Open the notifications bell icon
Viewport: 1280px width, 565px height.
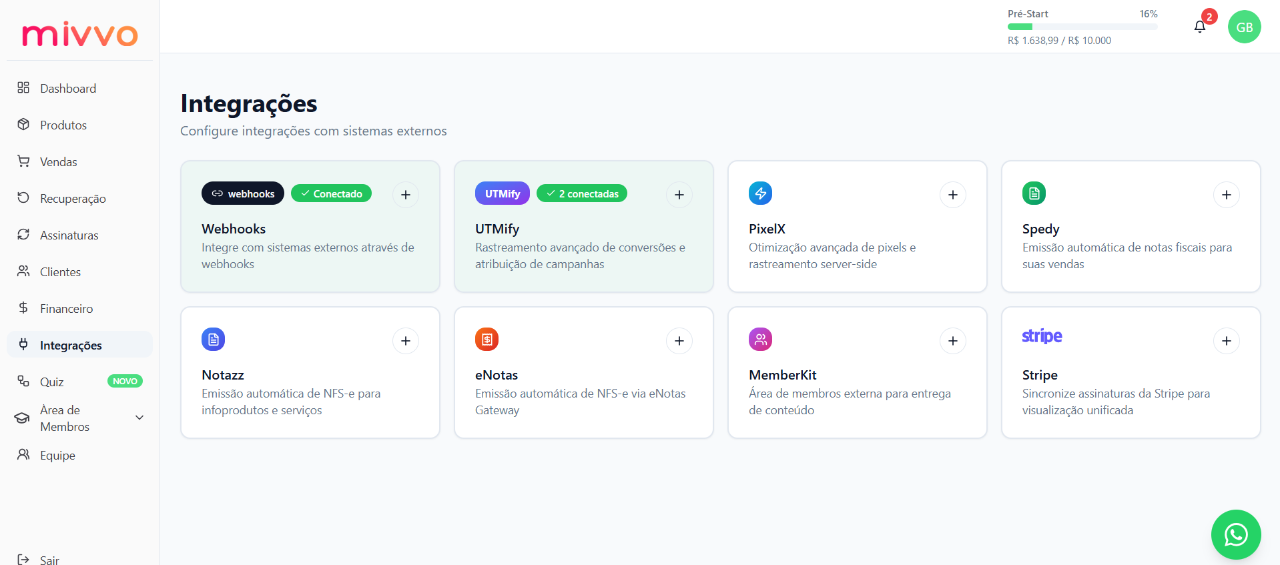(x=1200, y=27)
